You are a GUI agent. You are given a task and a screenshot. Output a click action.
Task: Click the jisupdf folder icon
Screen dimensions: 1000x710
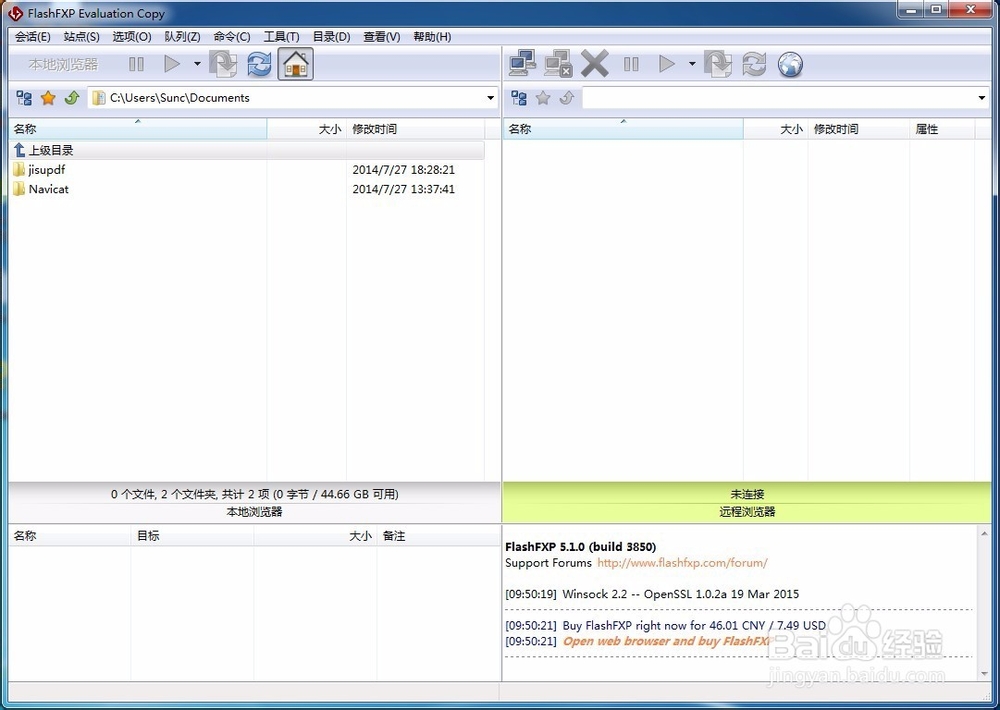[x=19, y=170]
